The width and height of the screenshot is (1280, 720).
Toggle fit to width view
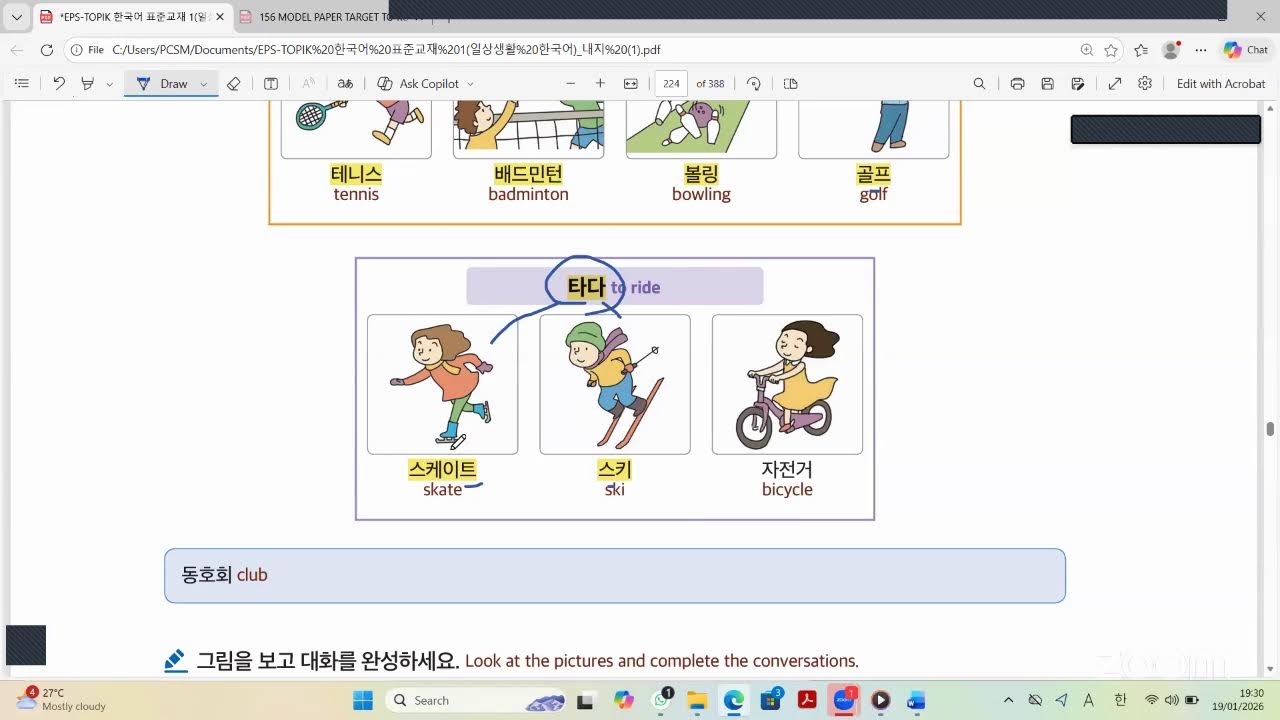(631, 84)
